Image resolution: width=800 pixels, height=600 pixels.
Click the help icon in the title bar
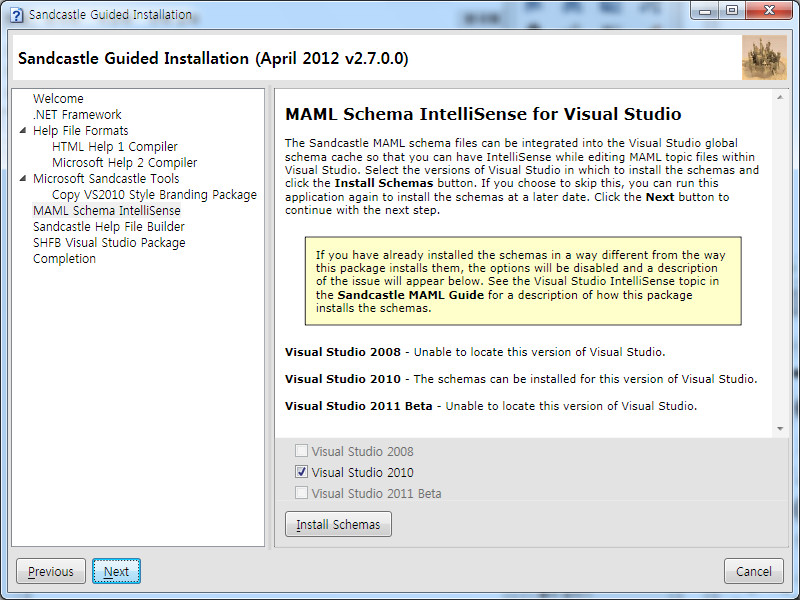(14, 14)
